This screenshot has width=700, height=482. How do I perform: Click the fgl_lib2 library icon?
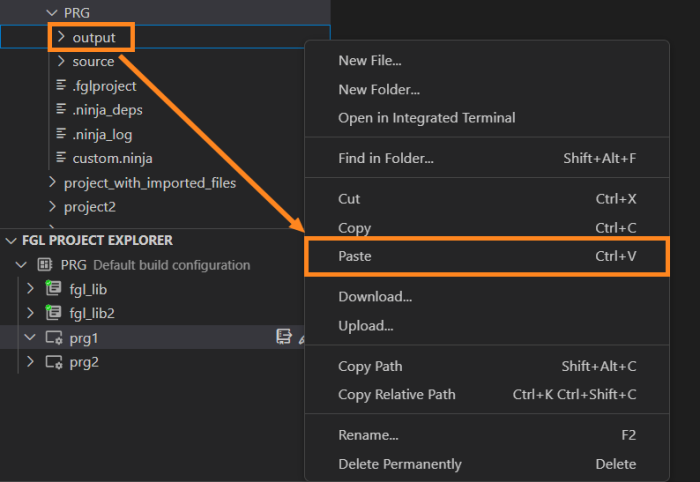(x=53, y=313)
